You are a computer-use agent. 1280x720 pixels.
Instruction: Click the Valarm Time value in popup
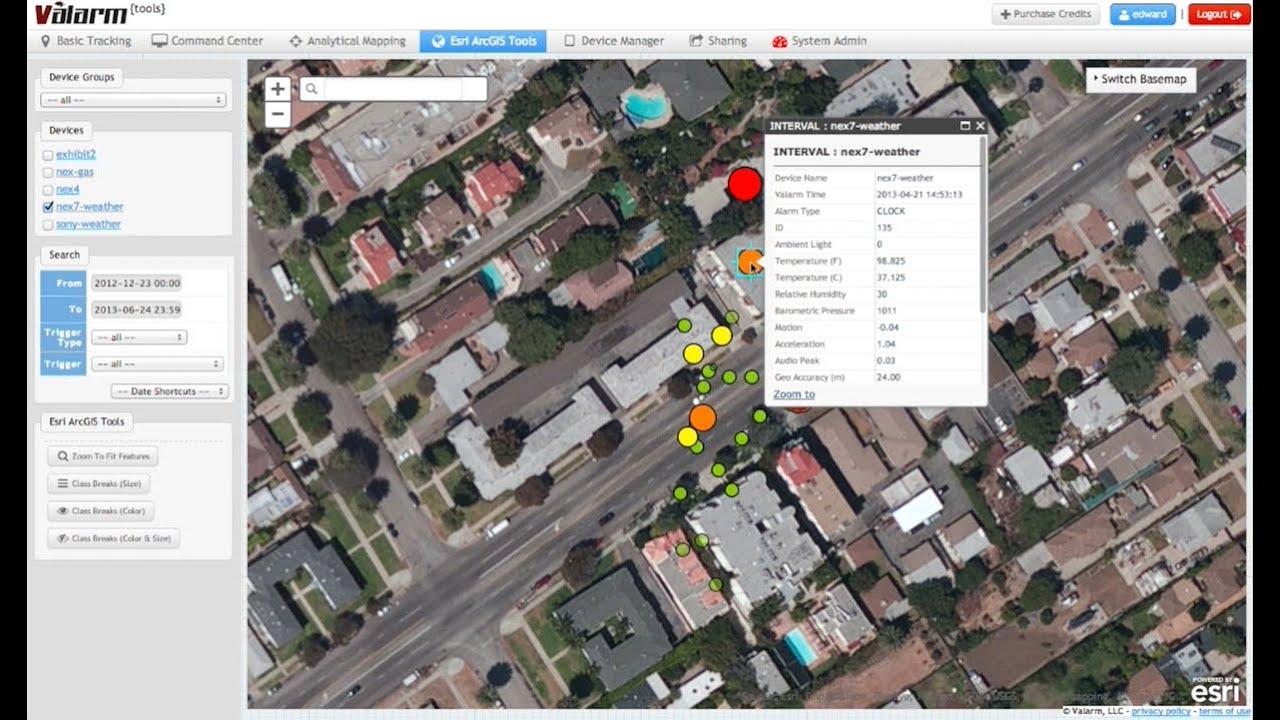click(x=919, y=194)
